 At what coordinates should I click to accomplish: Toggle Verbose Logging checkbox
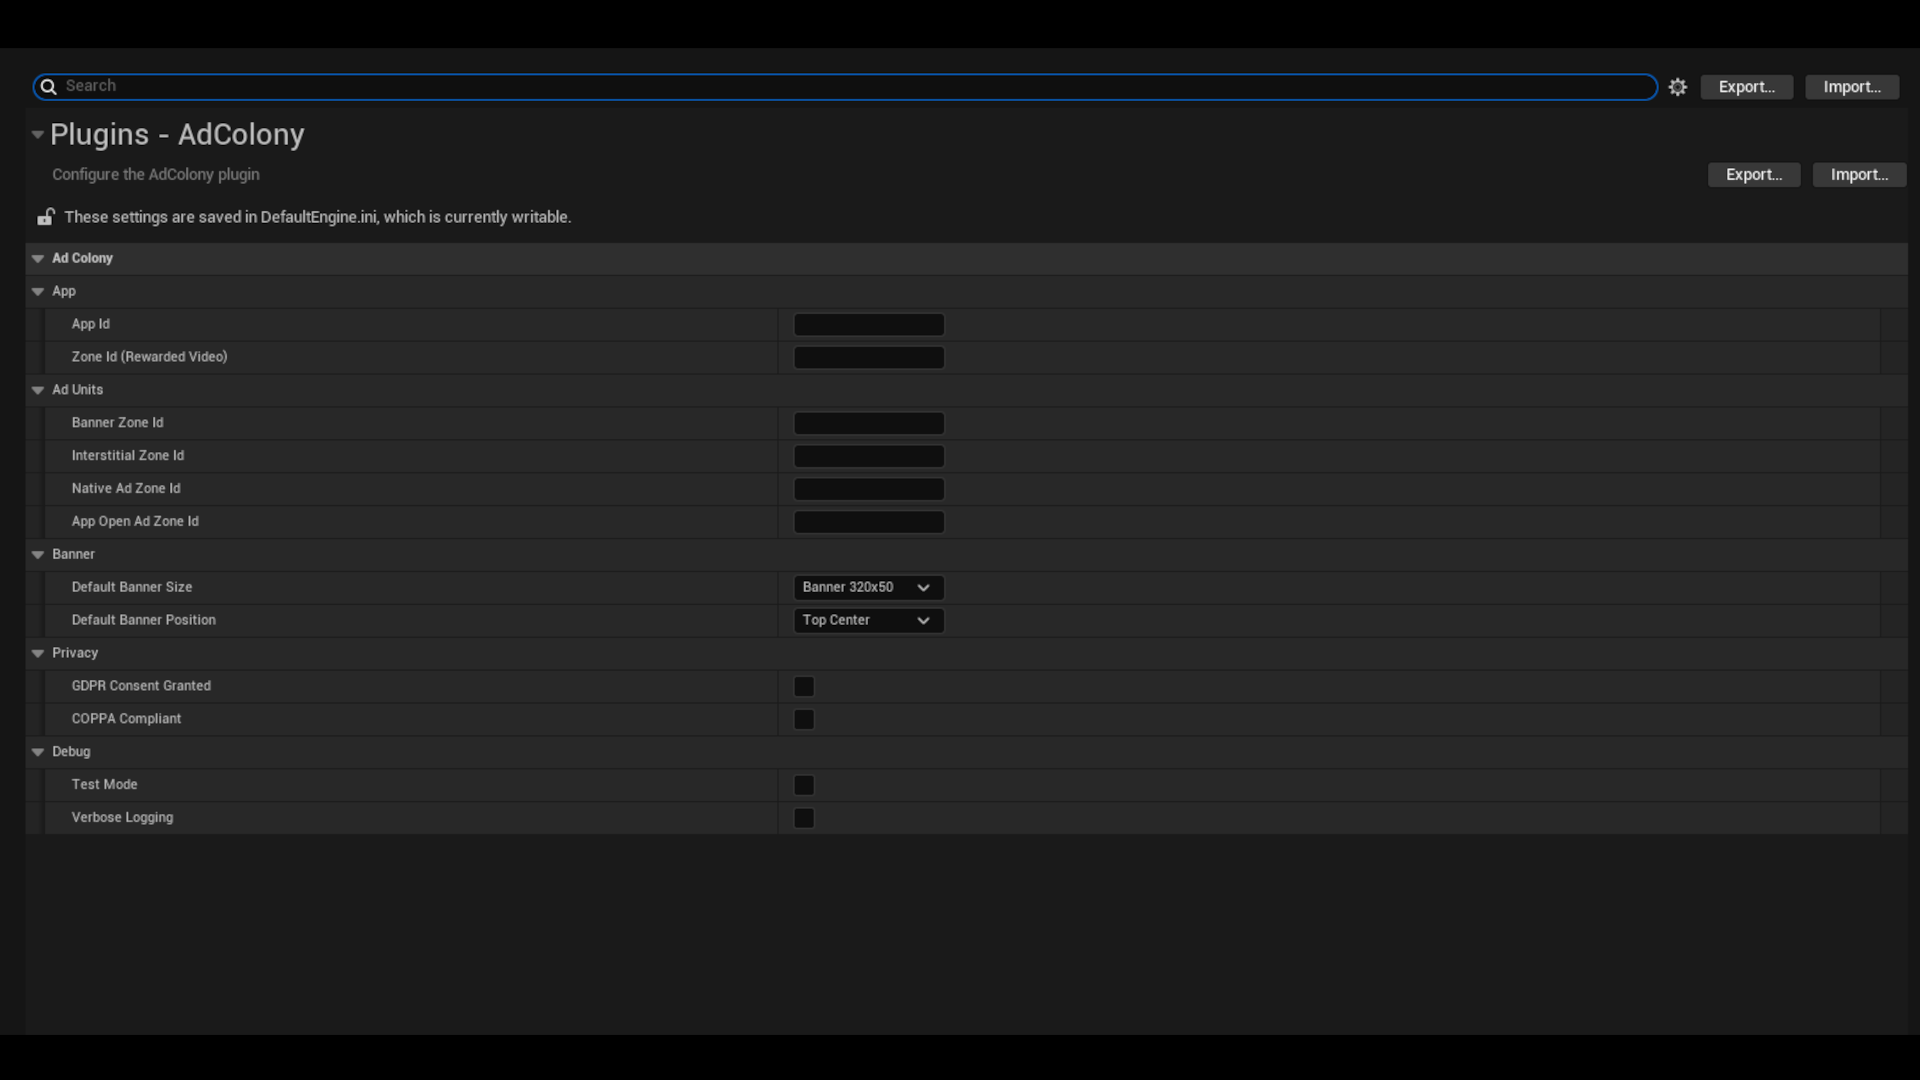pos(804,818)
